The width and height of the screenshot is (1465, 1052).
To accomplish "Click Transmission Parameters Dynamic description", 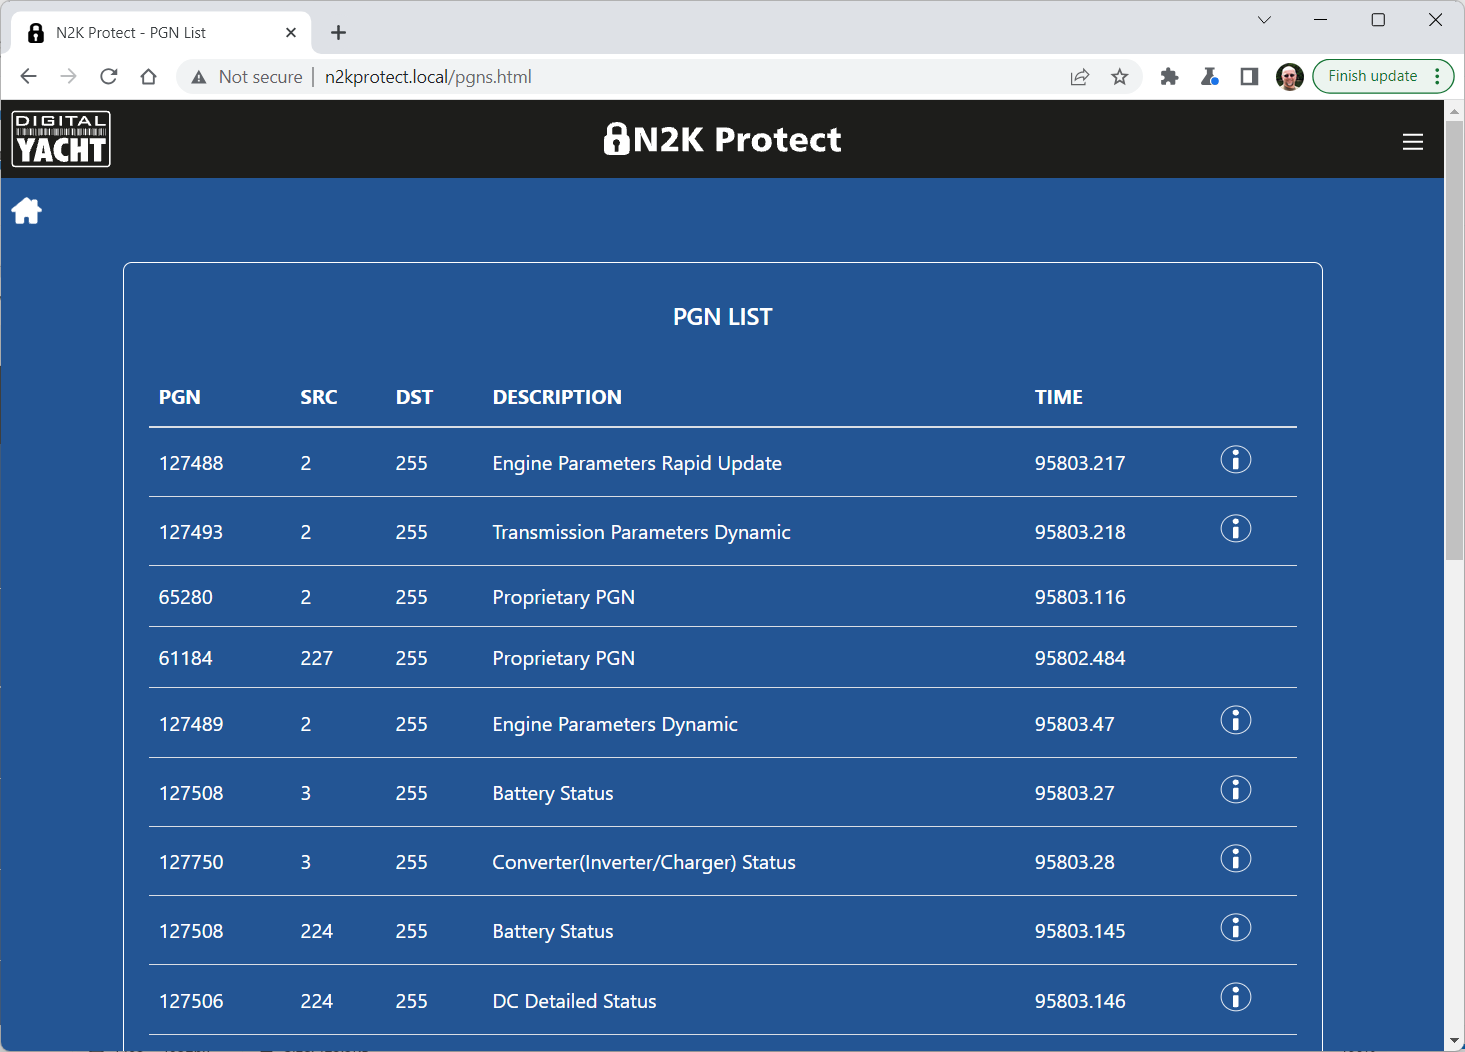I will pyautogui.click(x=641, y=532).
